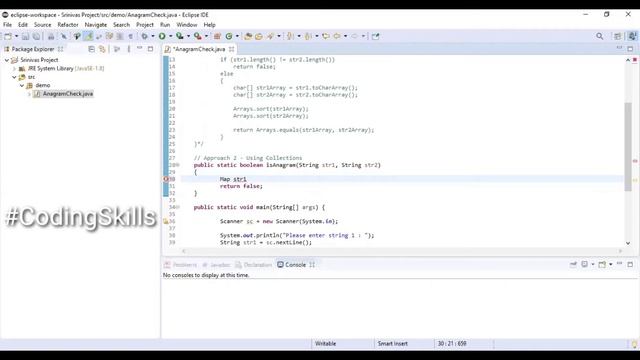Click the Next Annotation icon
The width and height of the screenshot is (640, 360).
[290, 36]
